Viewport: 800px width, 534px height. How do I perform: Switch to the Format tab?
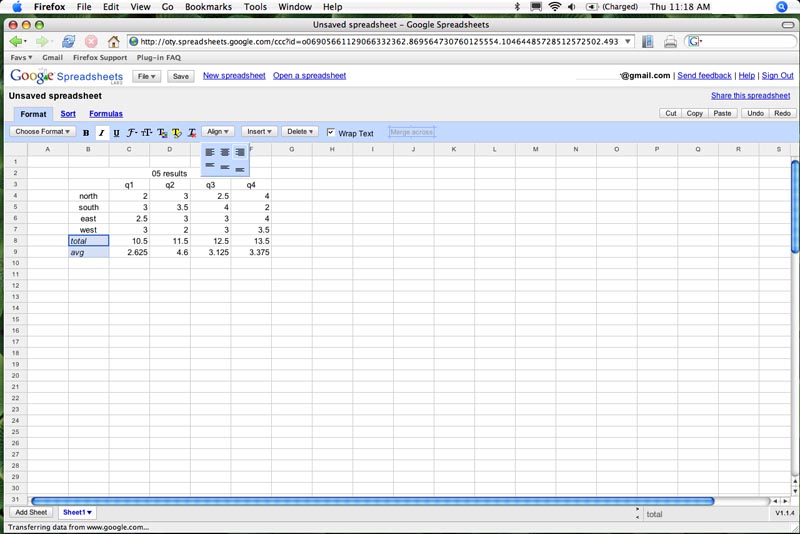[x=33, y=114]
